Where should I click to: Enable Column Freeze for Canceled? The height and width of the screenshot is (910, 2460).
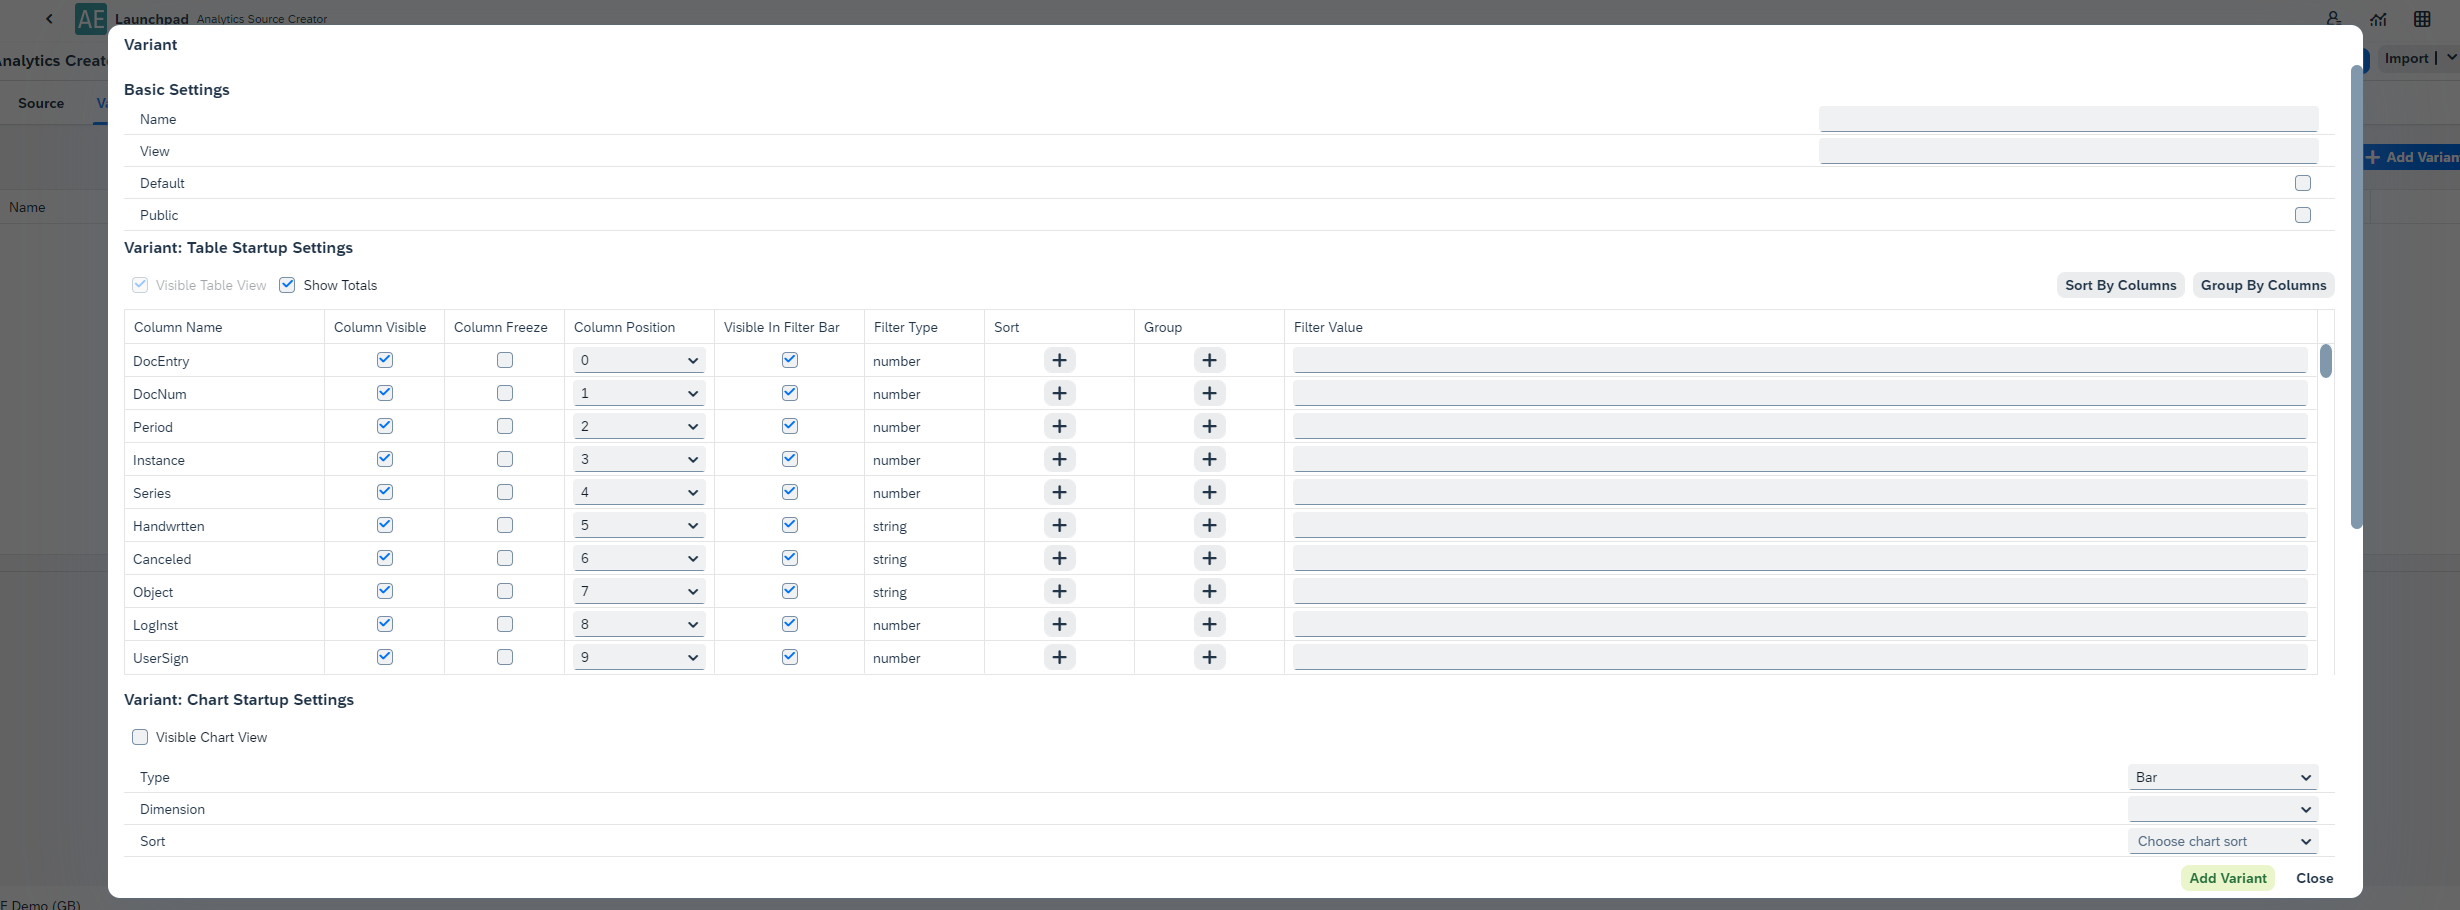(505, 558)
